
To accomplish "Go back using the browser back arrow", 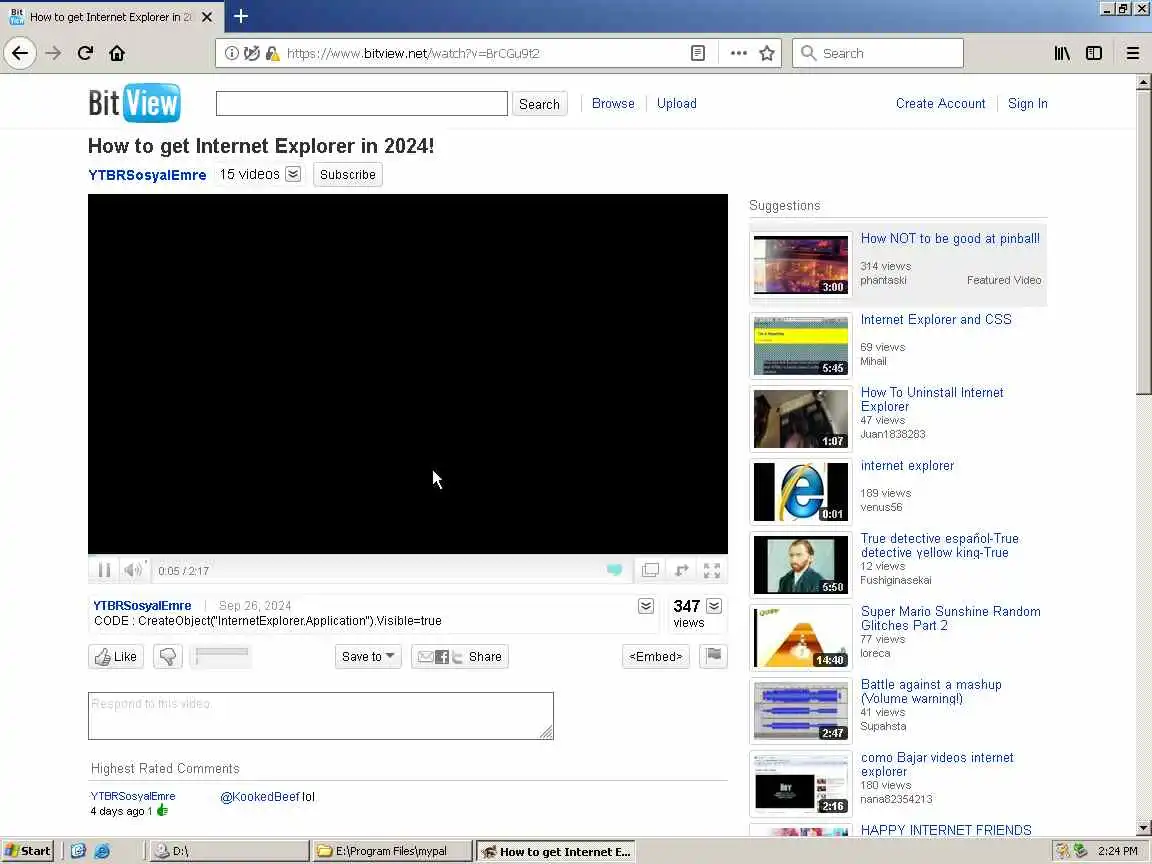I will [x=20, y=53].
